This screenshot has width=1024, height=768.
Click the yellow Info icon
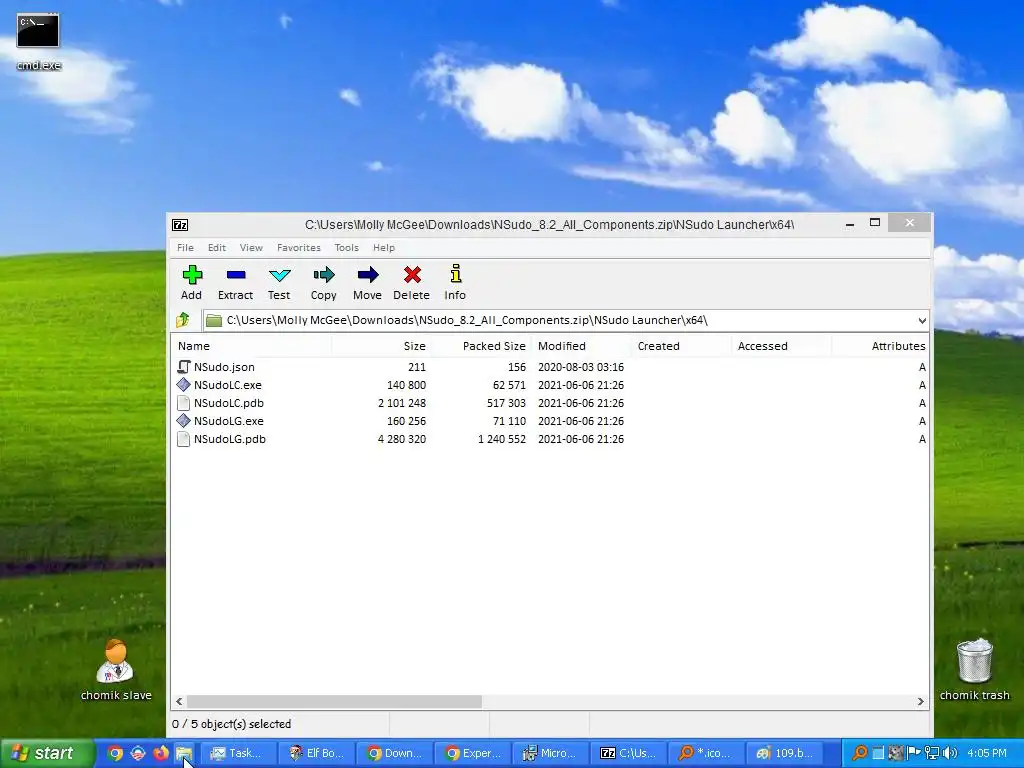pyautogui.click(x=456, y=274)
